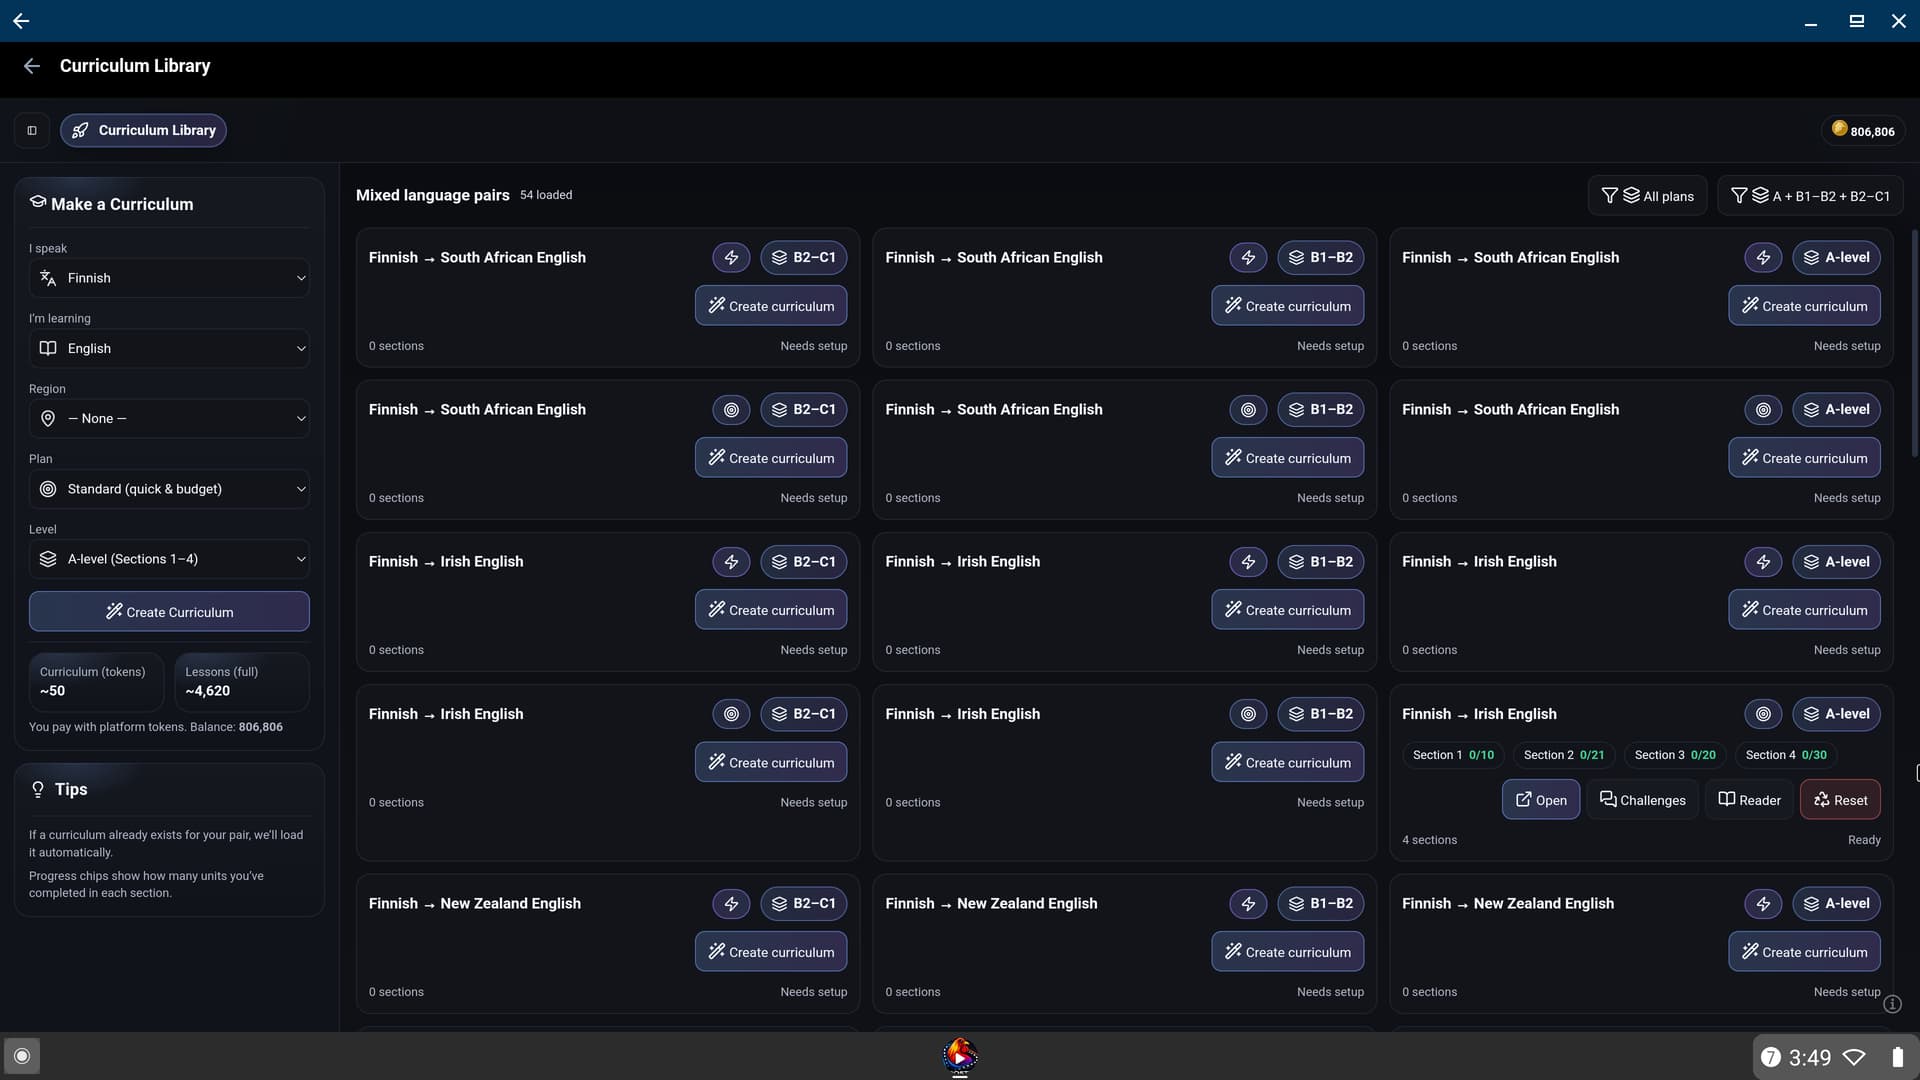Click target plan icon on Finnish Irish English A-level card

1763,714
